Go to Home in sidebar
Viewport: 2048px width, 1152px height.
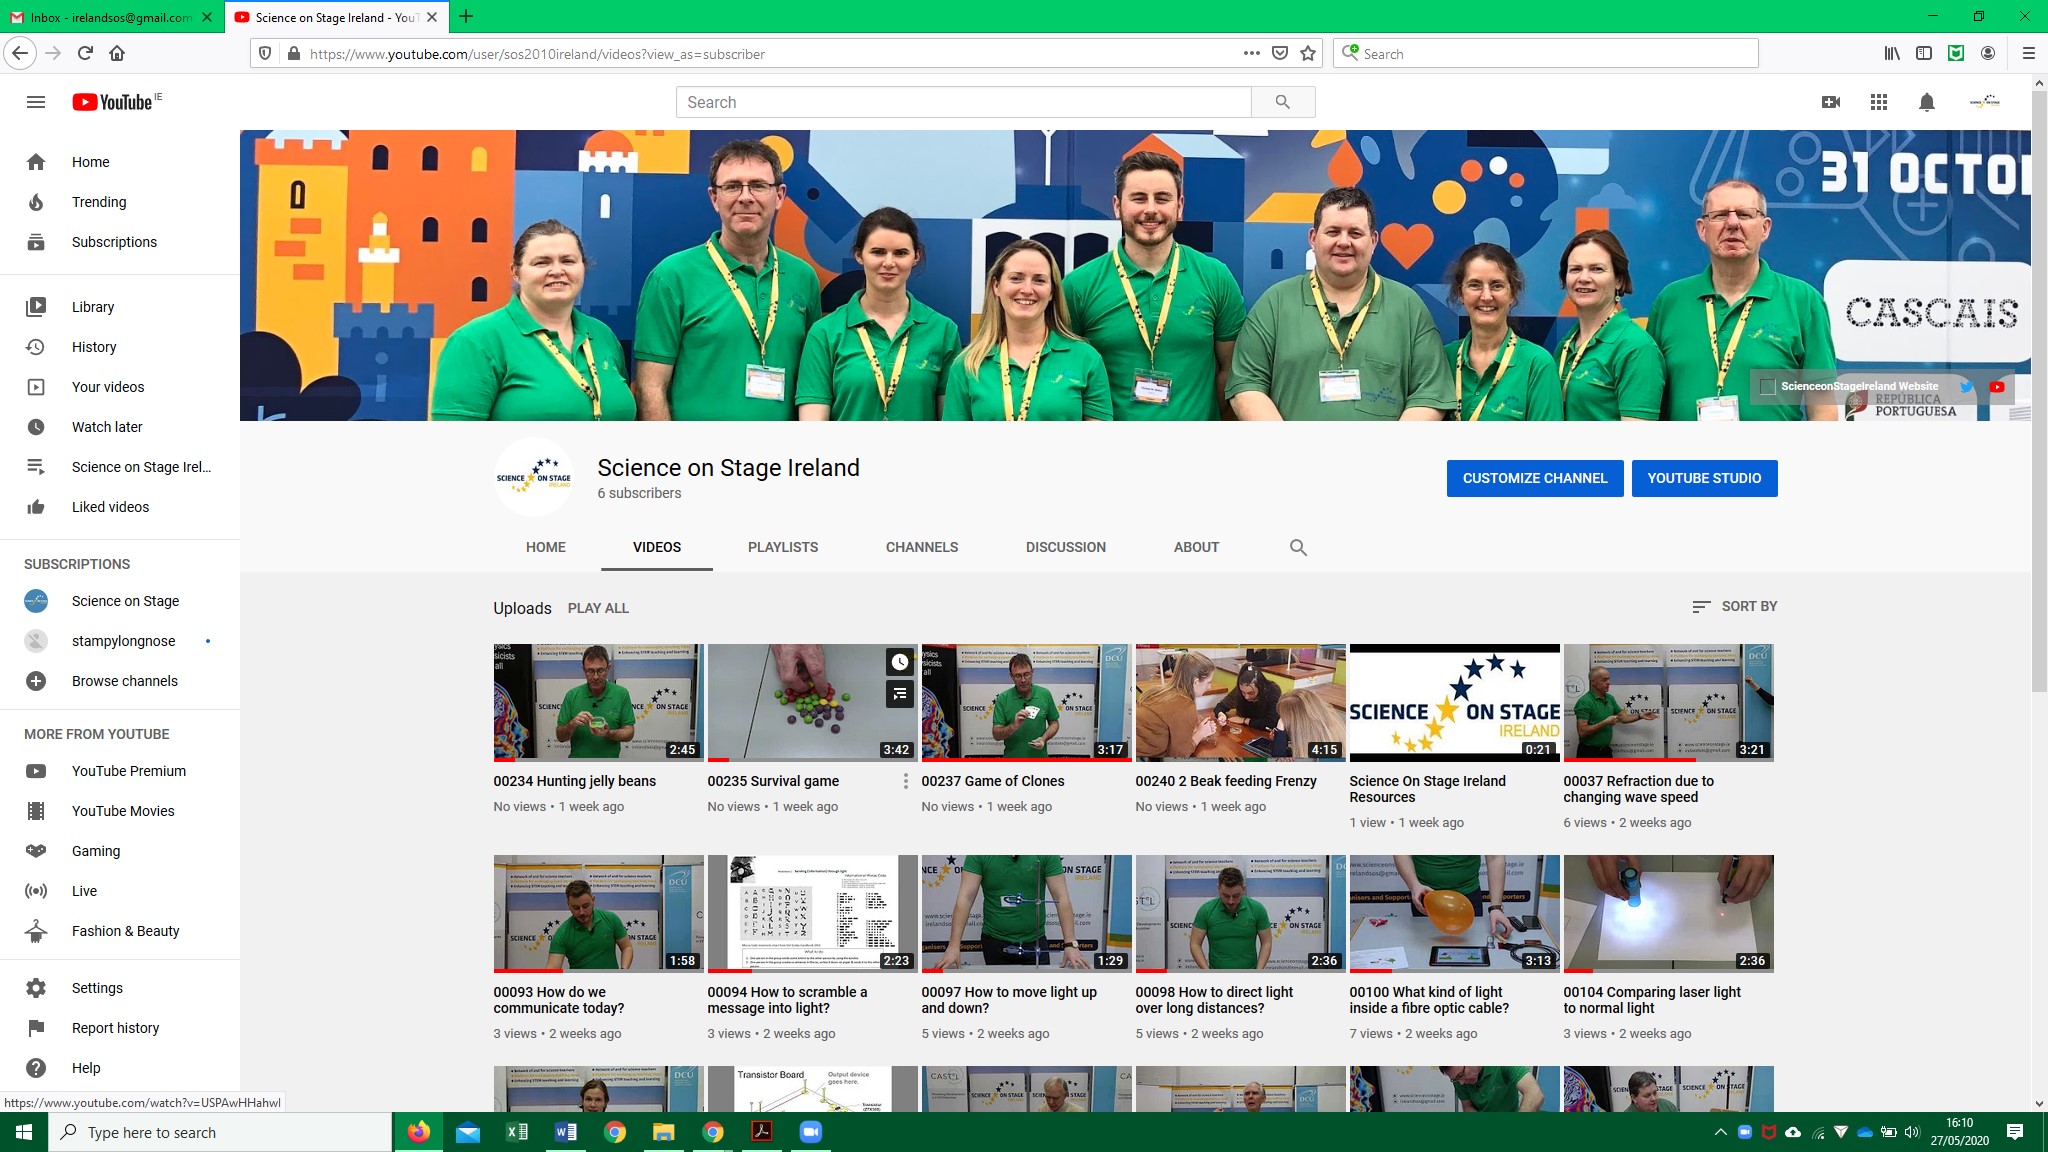(x=120, y=162)
